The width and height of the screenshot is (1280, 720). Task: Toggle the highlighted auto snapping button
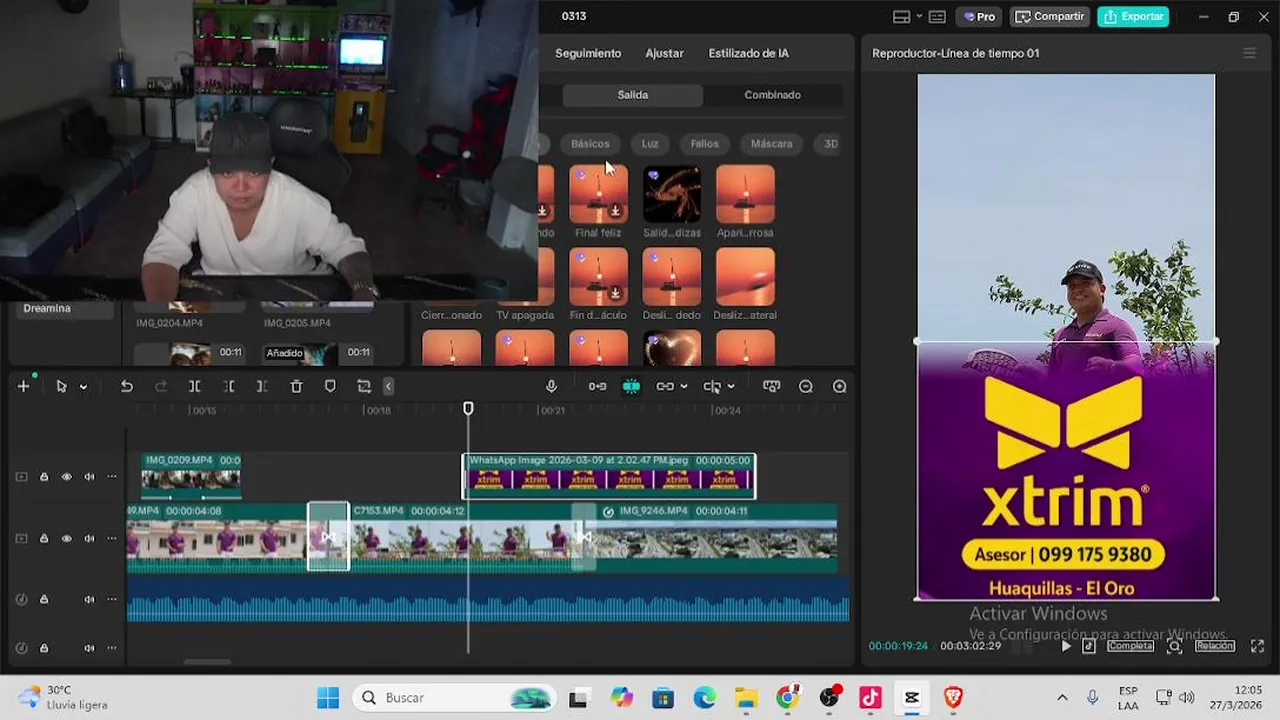631,386
